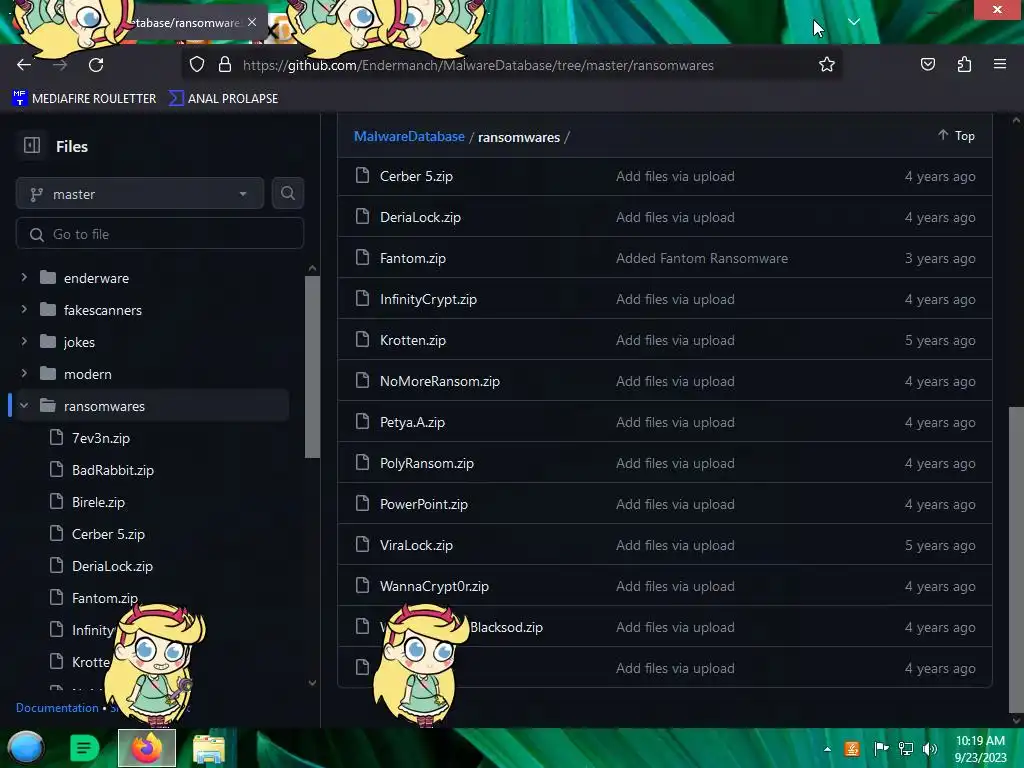1024x768 pixels.
Task: Click the padlock site info icon
Action: (225, 65)
